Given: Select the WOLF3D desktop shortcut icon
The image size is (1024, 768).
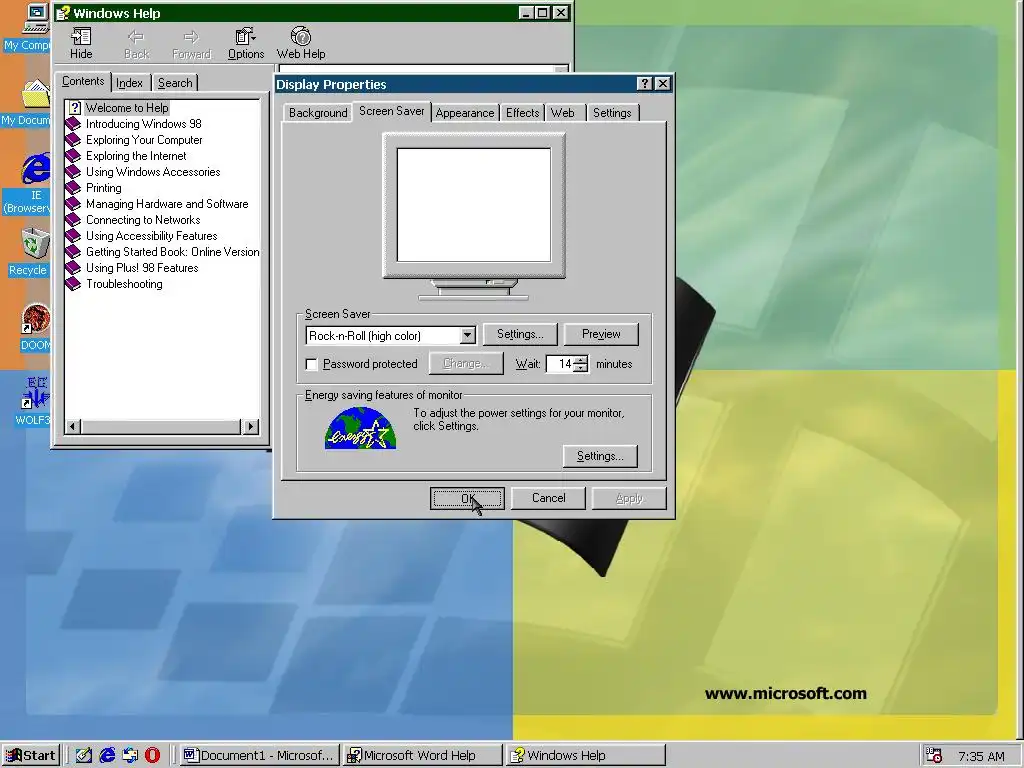Looking at the screenshot, I should pos(35,393).
